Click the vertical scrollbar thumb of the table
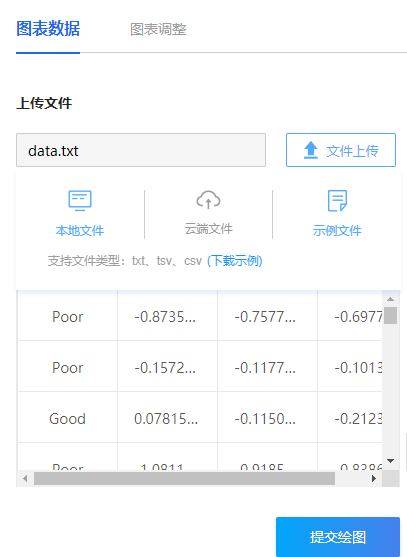 click(x=390, y=315)
